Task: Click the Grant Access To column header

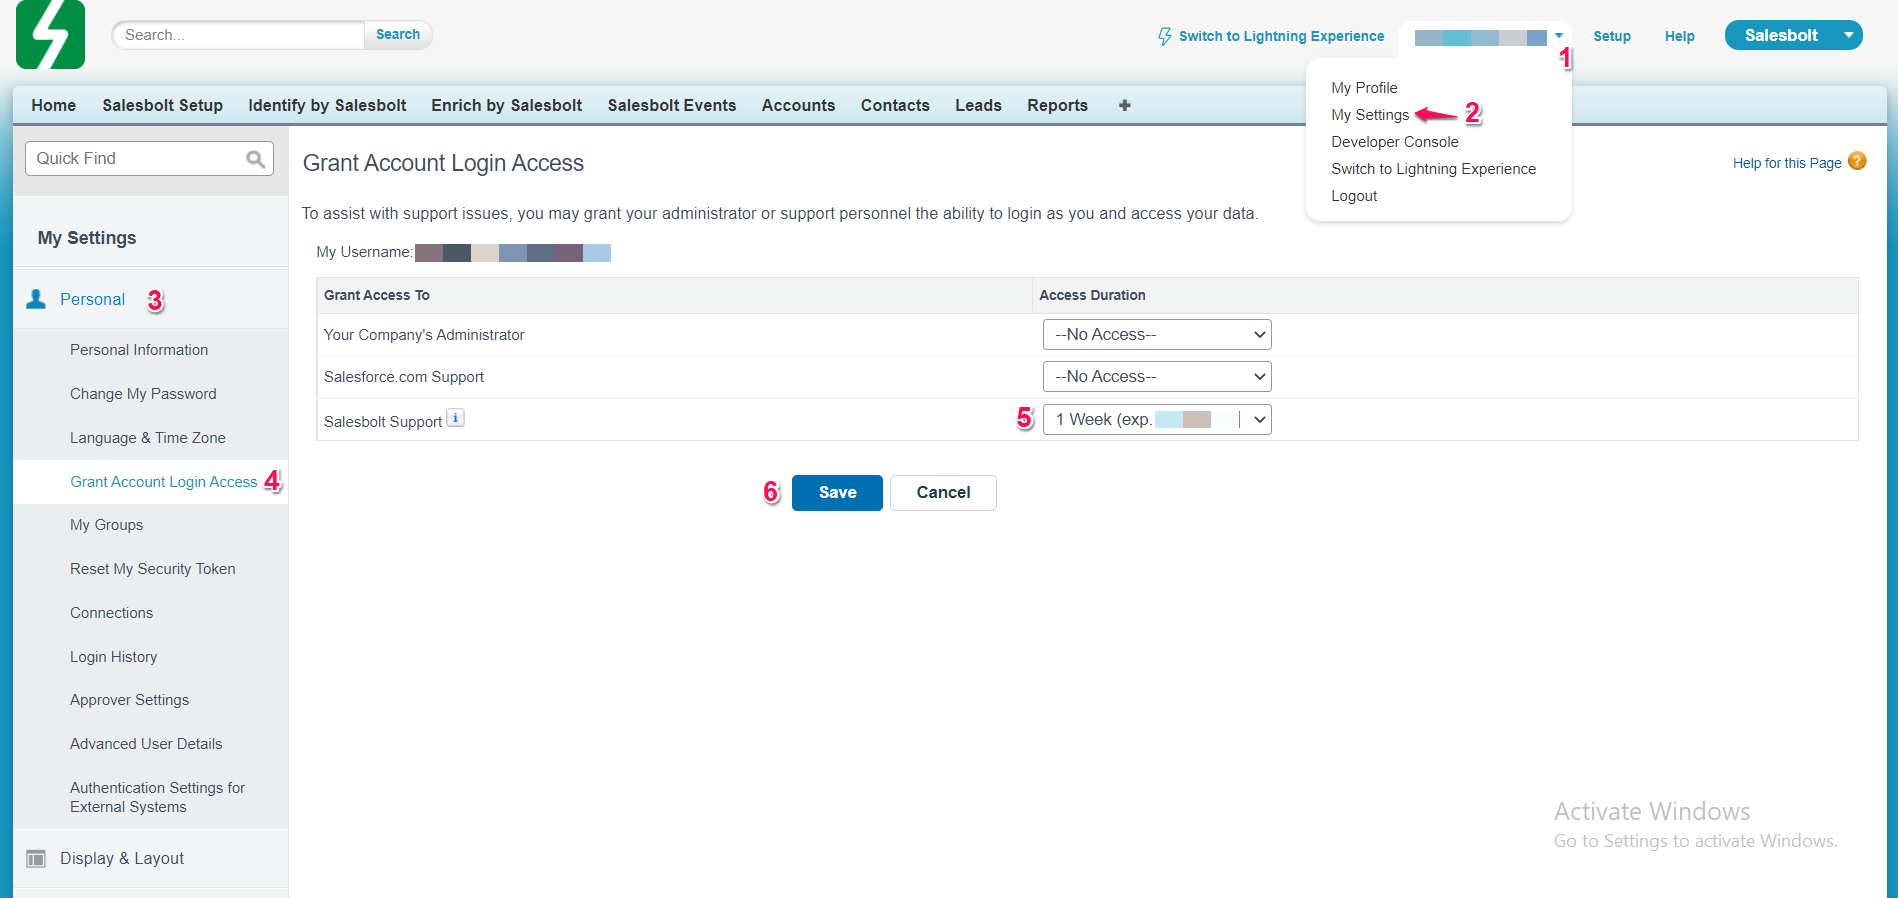Action: (377, 295)
